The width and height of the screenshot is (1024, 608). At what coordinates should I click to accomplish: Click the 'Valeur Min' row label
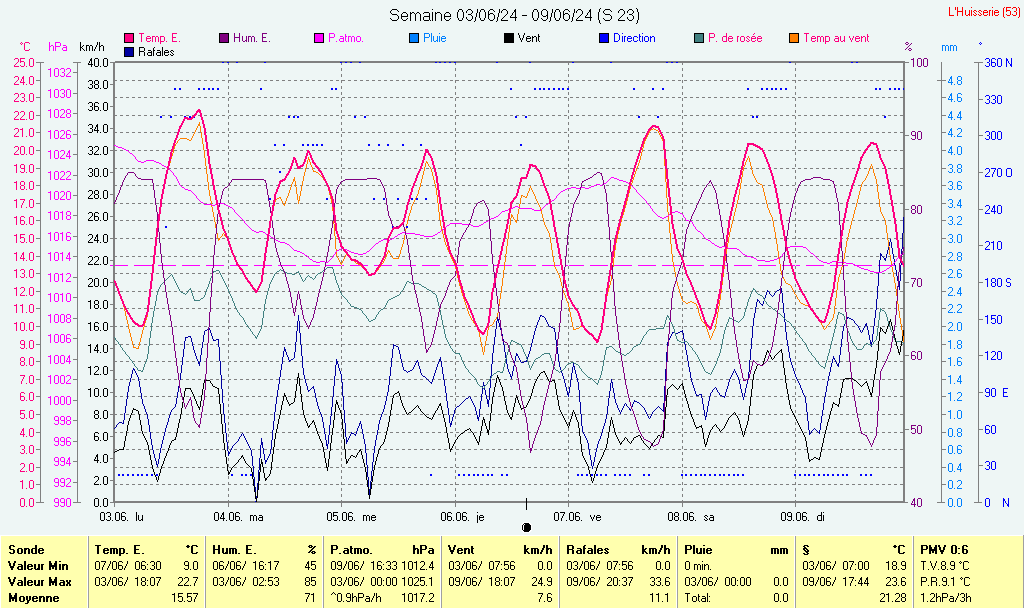point(38,566)
